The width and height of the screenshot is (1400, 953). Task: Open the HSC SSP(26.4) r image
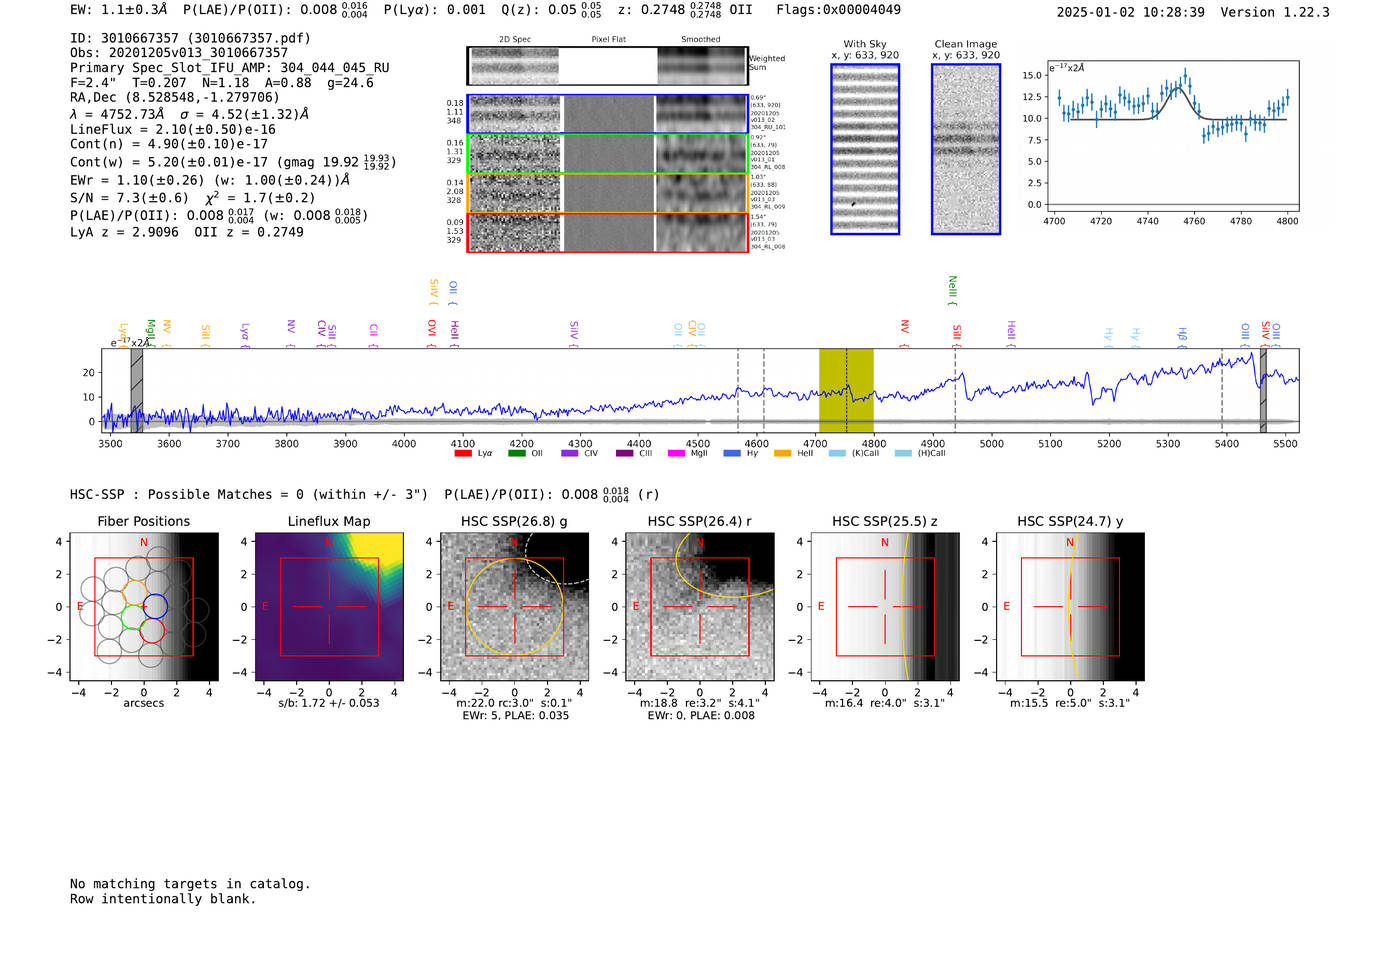[x=699, y=607]
